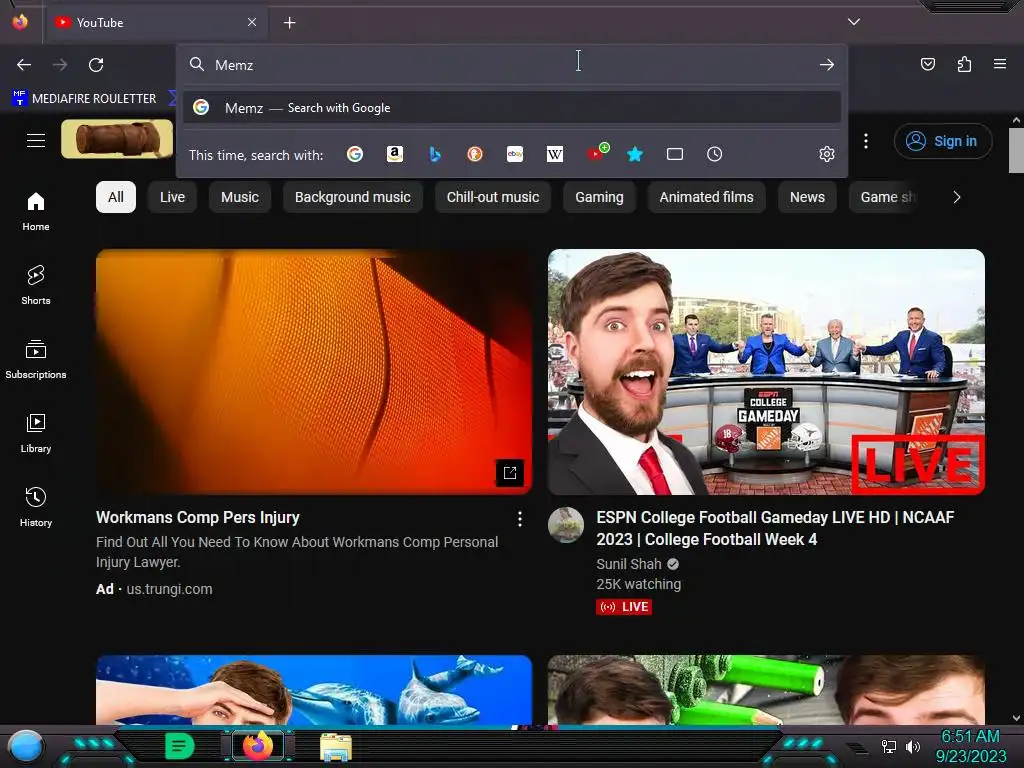Open search settings gear icon
Viewport: 1024px width, 768px height.
(x=827, y=154)
